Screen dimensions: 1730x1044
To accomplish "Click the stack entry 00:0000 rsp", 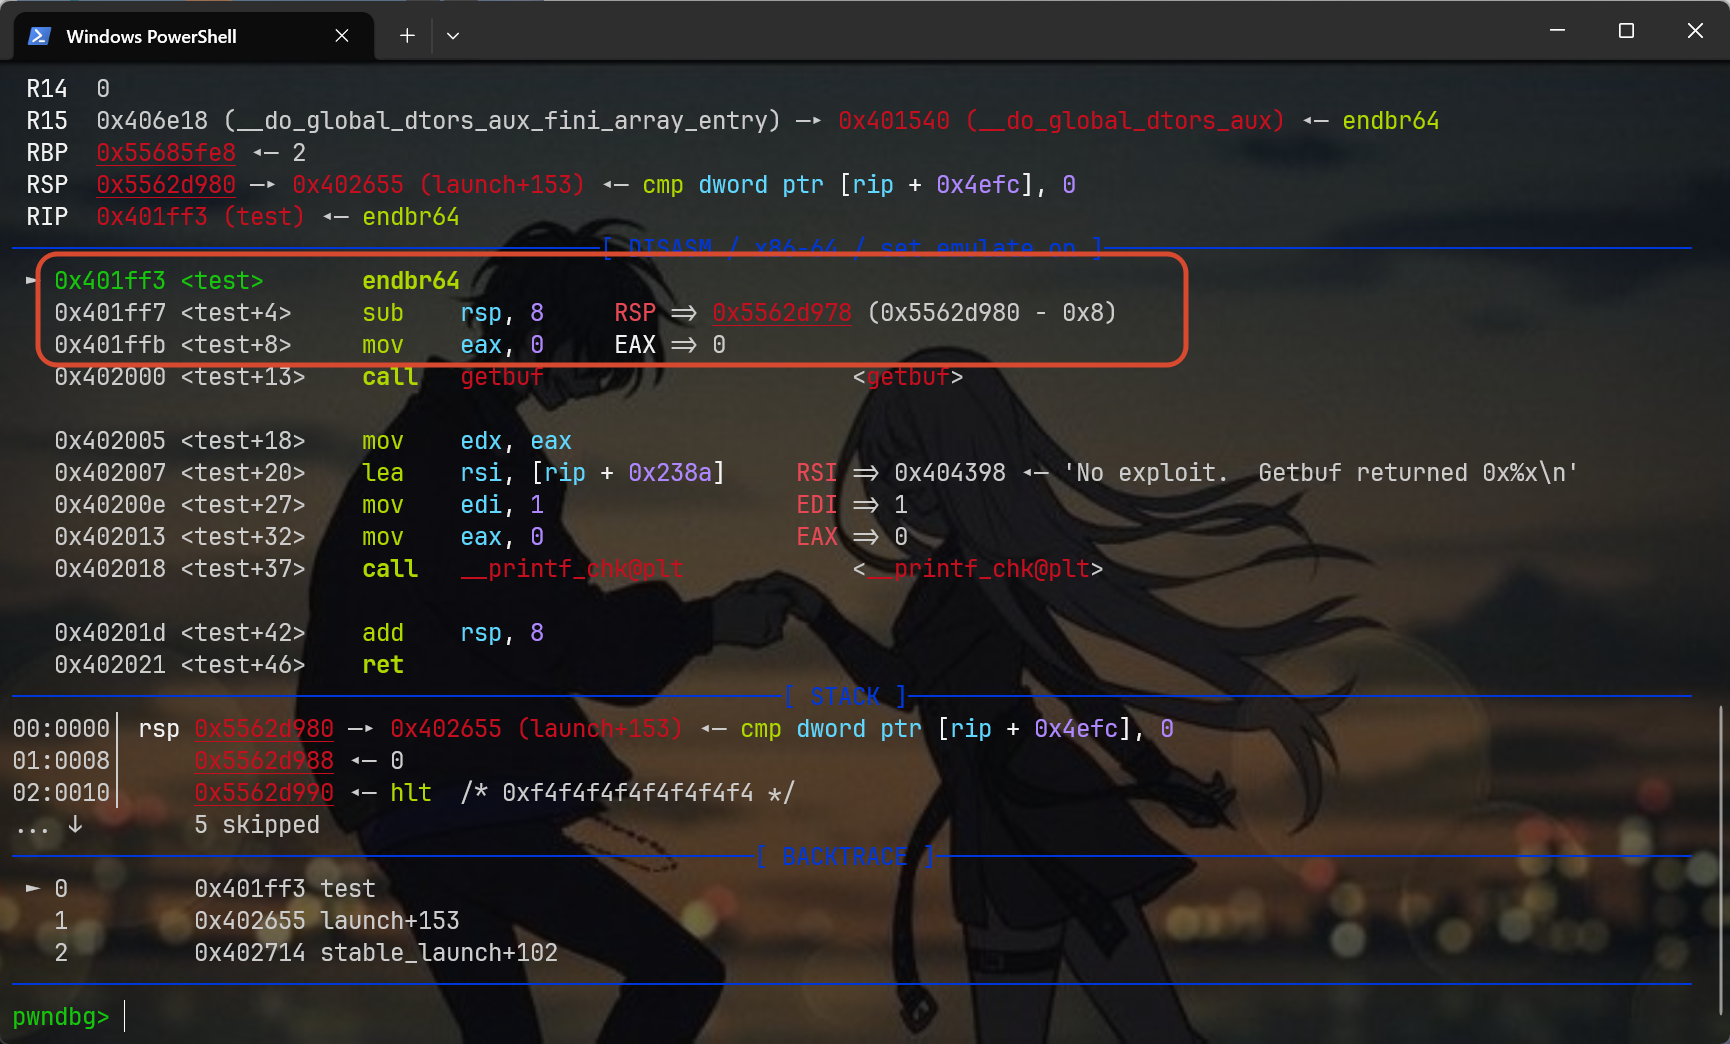I will [593, 729].
